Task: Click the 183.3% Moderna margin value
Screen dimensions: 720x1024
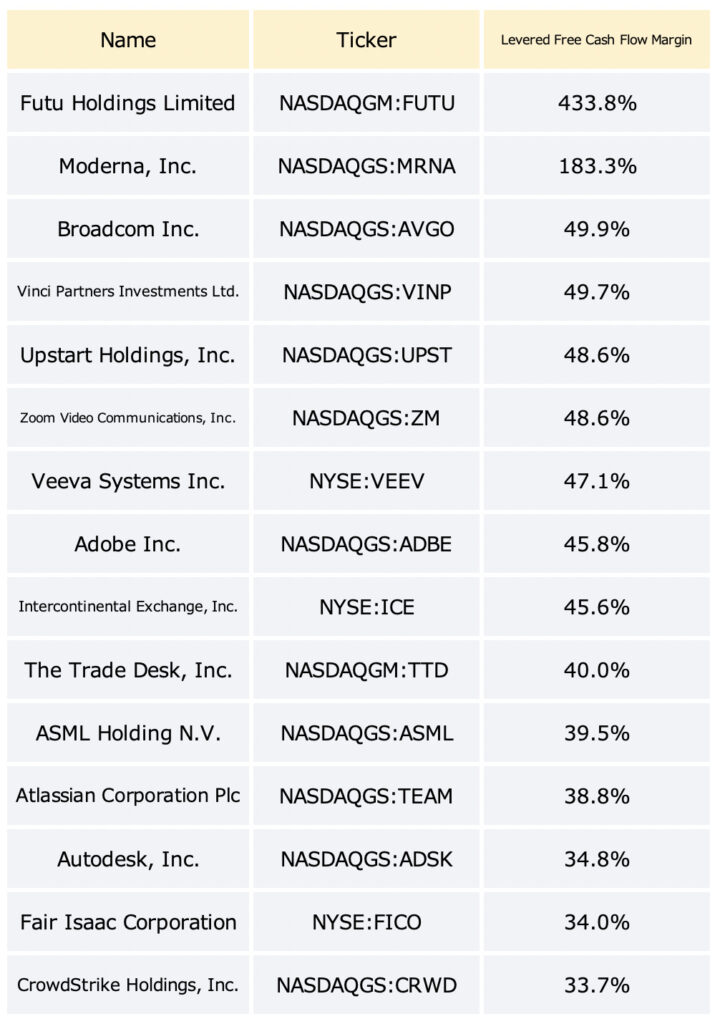Action: 597,166
